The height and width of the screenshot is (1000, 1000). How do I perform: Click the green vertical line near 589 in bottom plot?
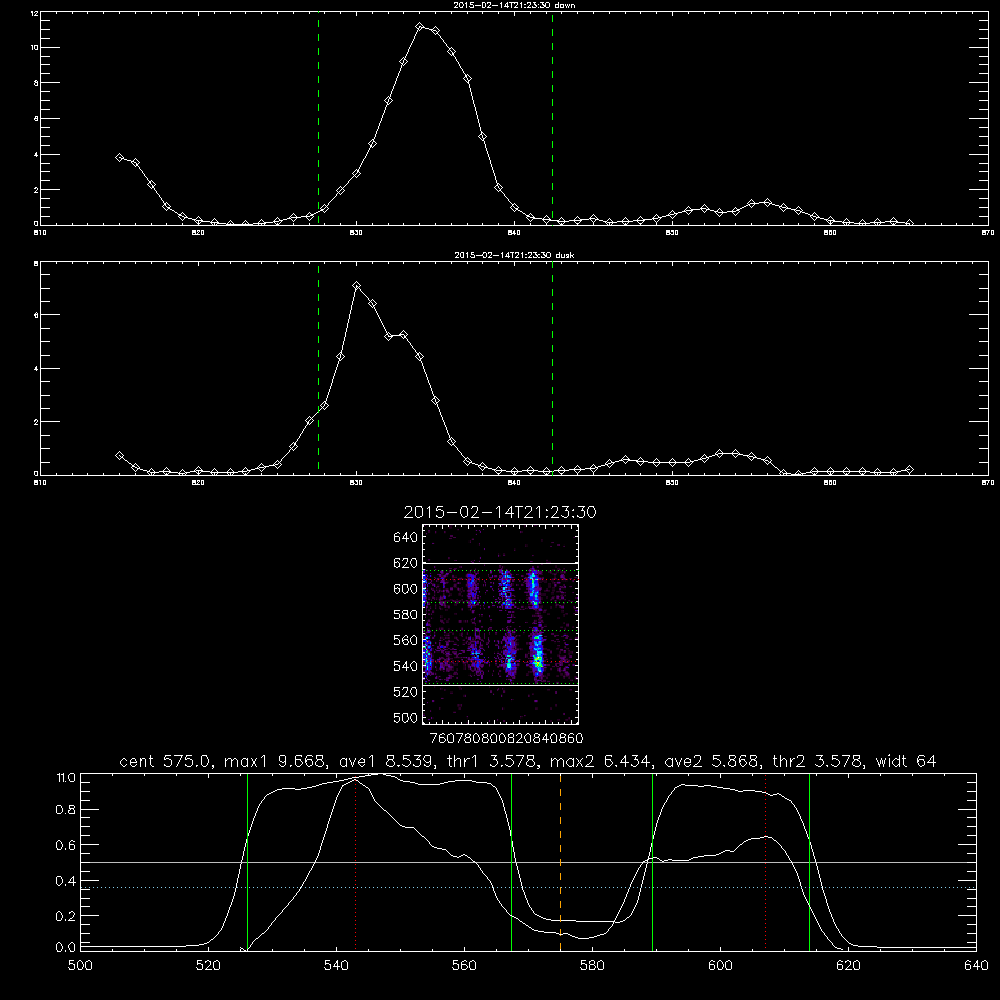652,862
